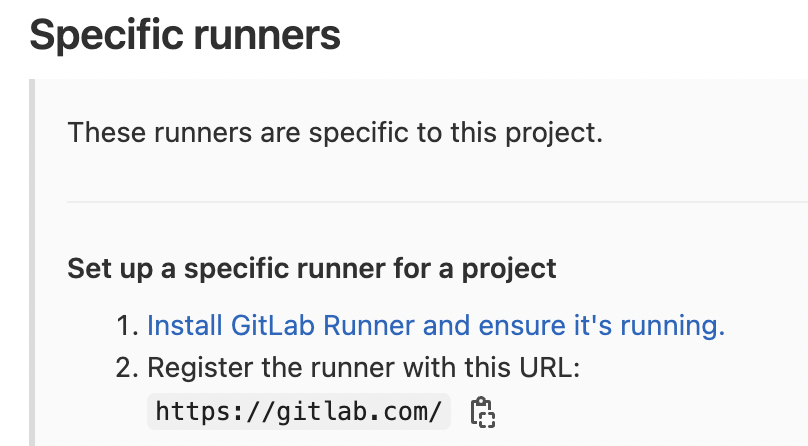Open the Install GitLab Runner link

pyautogui.click(x=436, y=325)
